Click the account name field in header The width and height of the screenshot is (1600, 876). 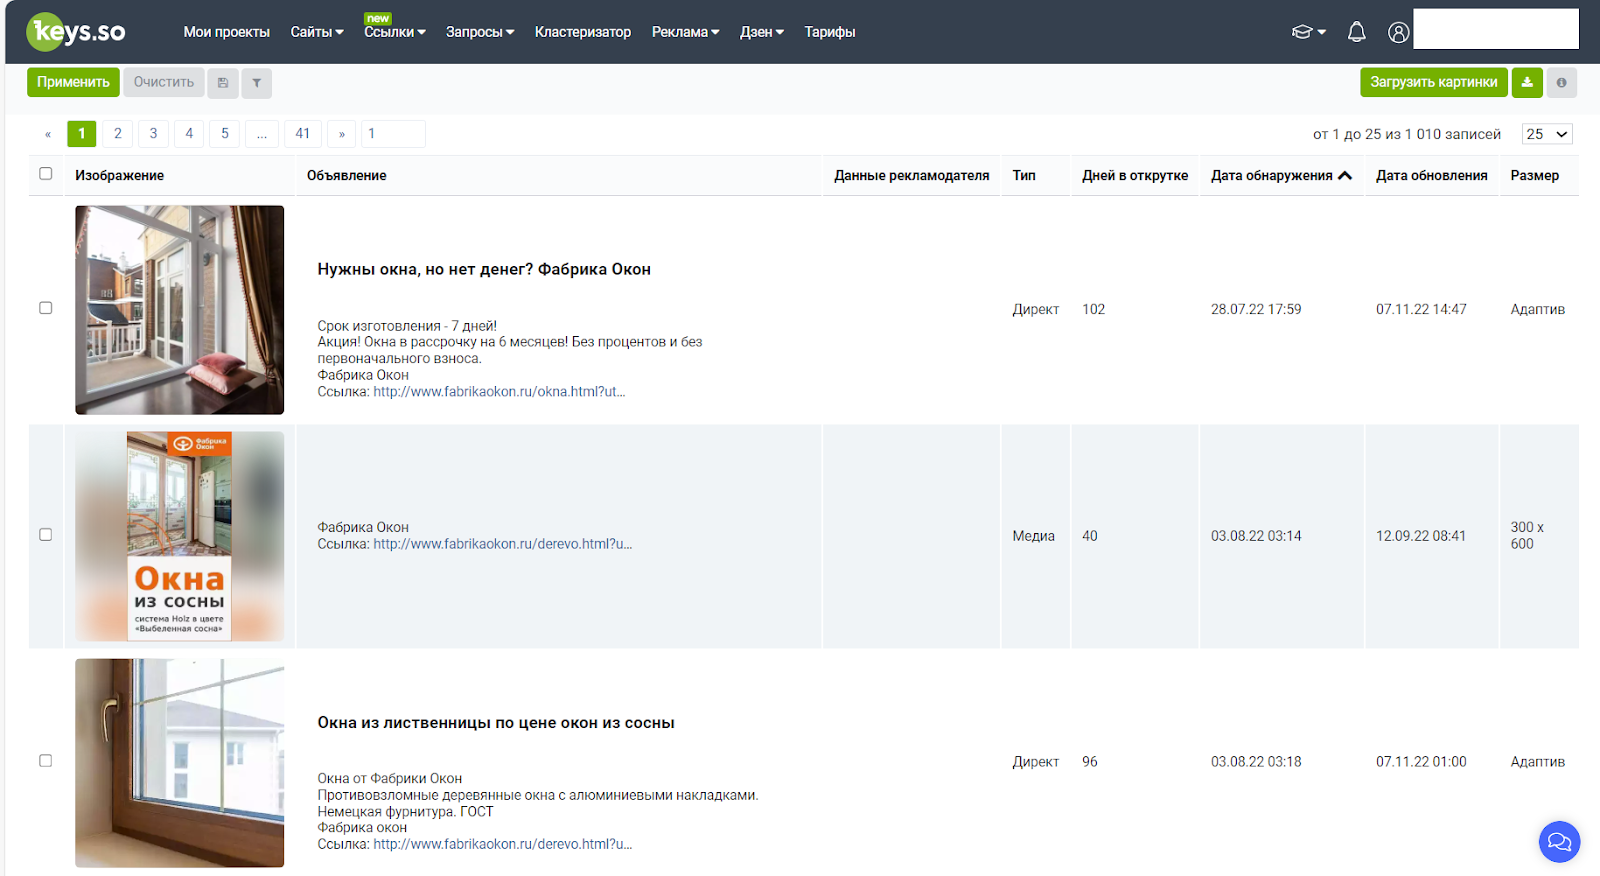[x=1496, y=29]
